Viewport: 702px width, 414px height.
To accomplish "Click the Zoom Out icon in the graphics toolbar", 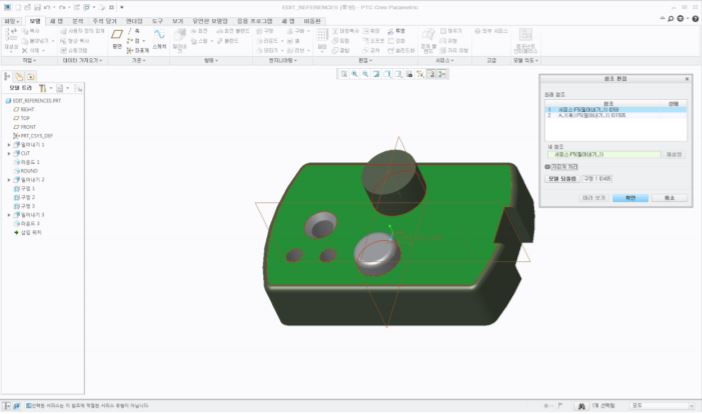I will click(365, 74).
